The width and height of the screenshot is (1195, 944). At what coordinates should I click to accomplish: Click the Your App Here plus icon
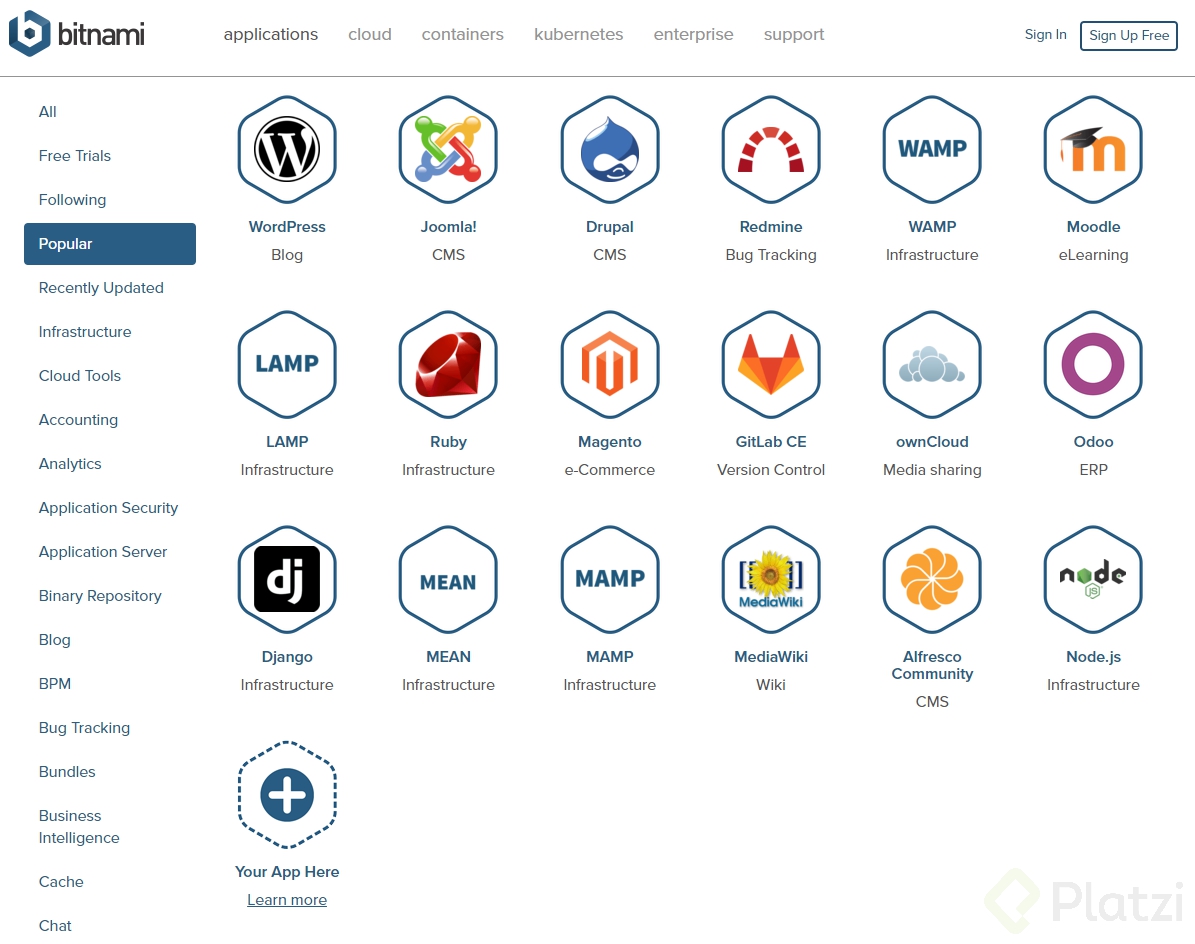tap(287, 794)
